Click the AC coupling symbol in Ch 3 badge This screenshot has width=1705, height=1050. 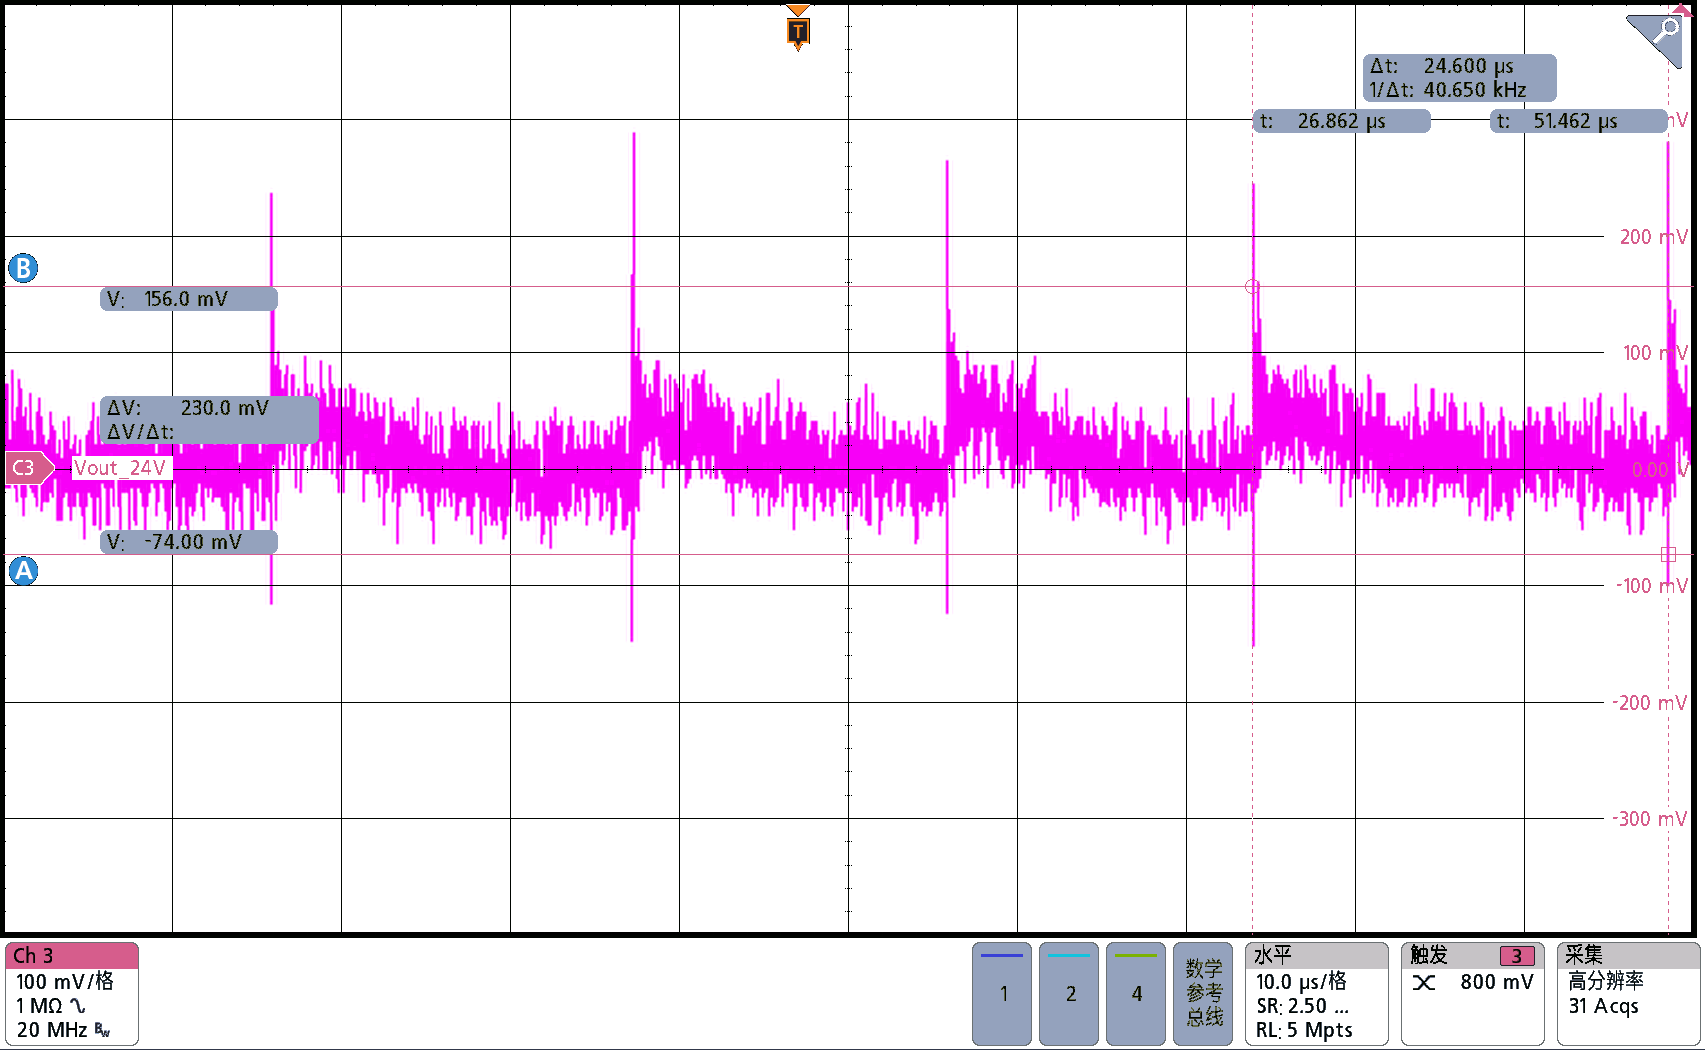[77, 1006]
